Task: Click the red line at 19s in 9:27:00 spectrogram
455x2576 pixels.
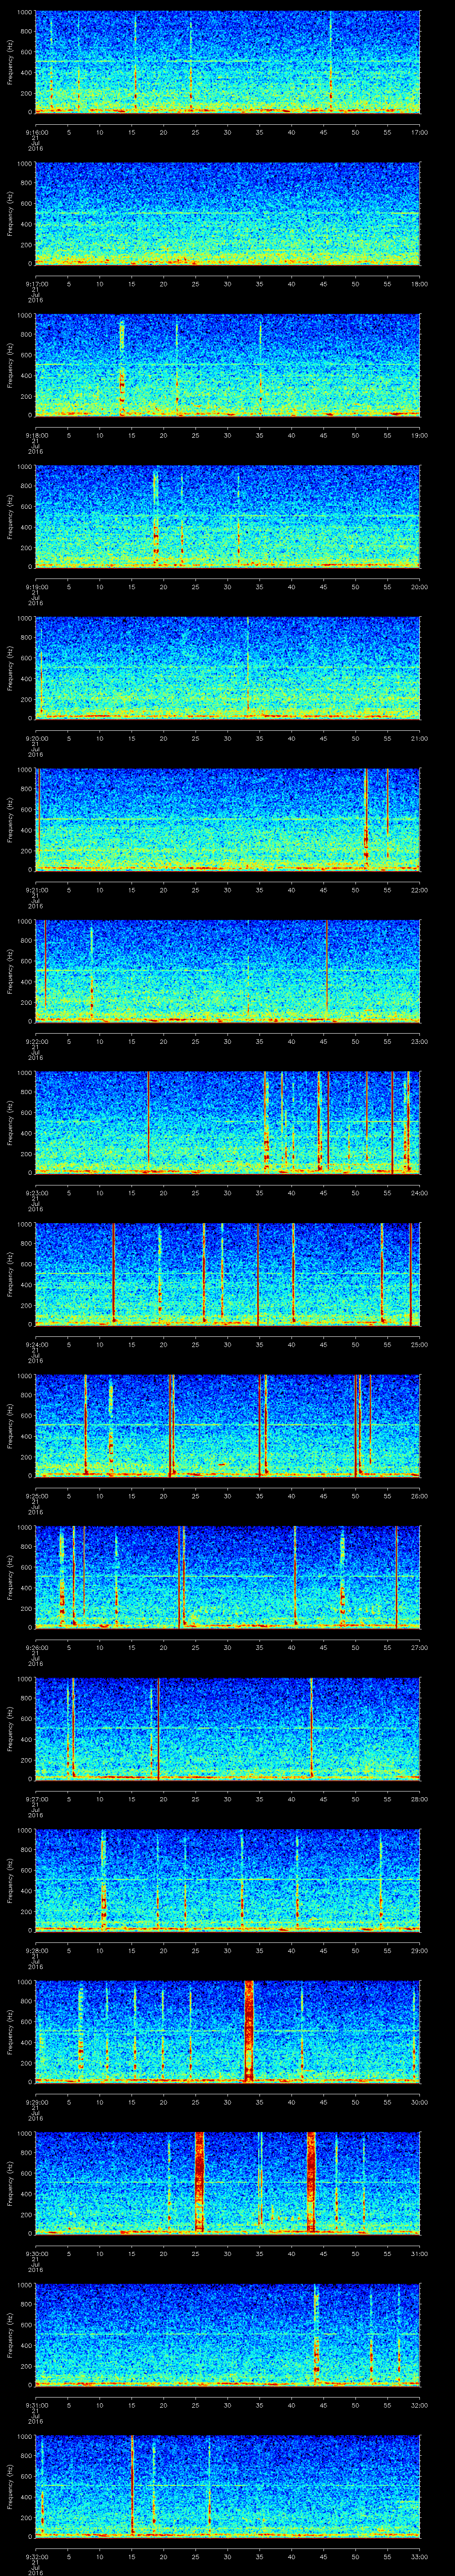Action: [x=158, y=1728]
